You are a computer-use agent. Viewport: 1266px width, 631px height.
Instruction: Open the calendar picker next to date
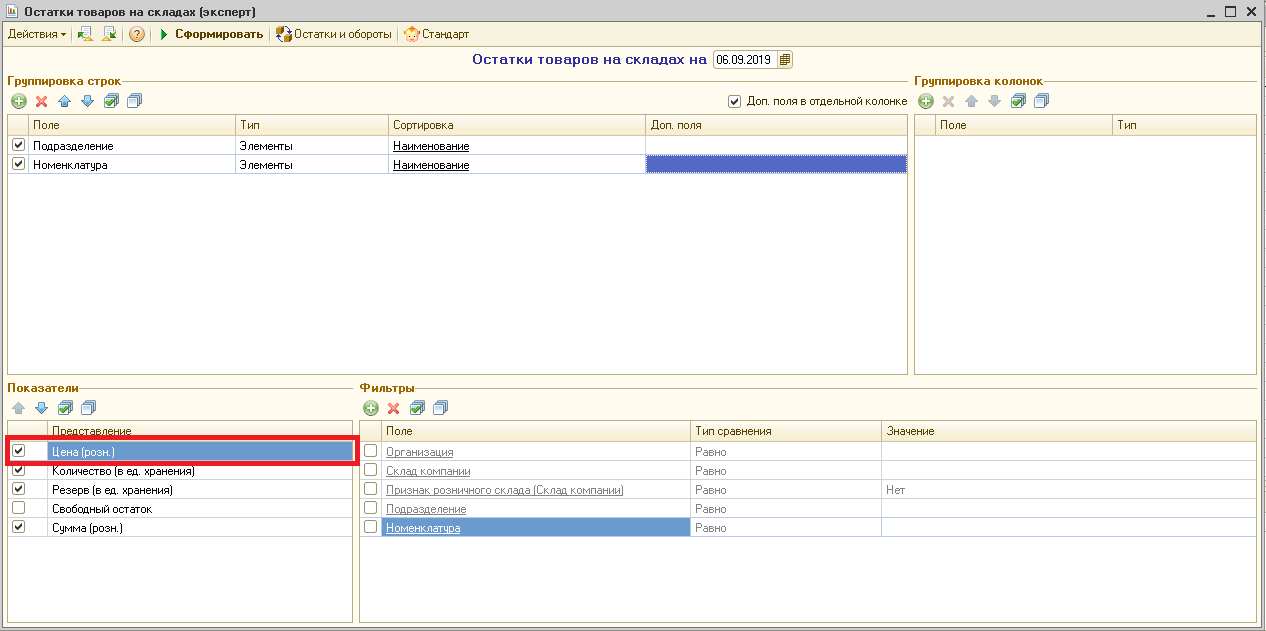point(785,60)
